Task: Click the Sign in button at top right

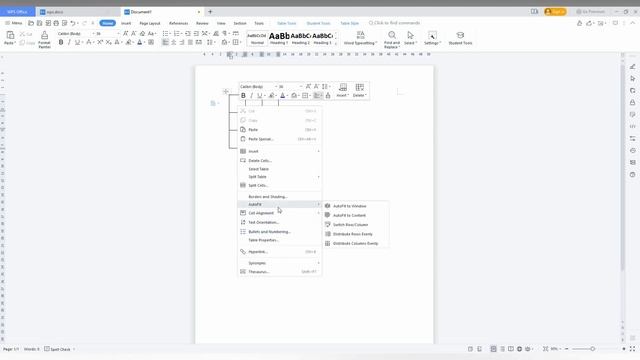Action: click(x=555, y=12)
